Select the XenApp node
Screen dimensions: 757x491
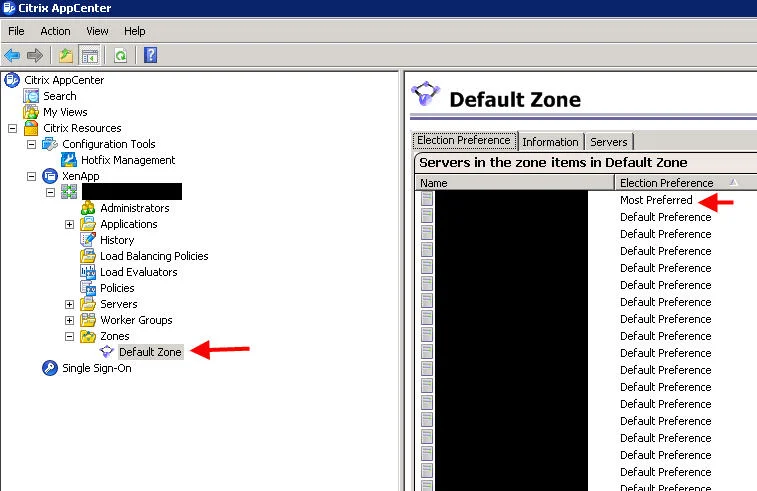[81, 176]
